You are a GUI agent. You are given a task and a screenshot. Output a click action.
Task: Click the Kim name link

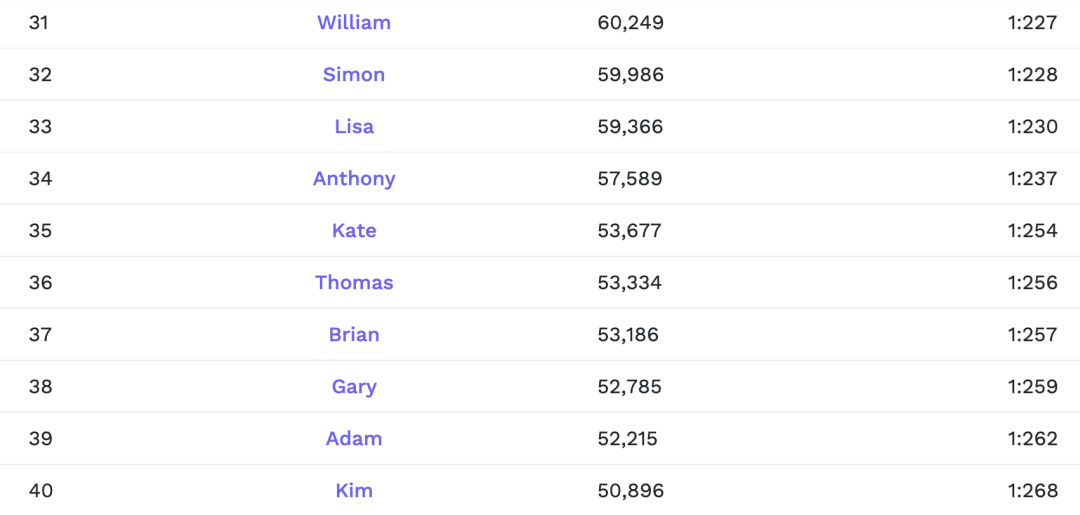354,490
